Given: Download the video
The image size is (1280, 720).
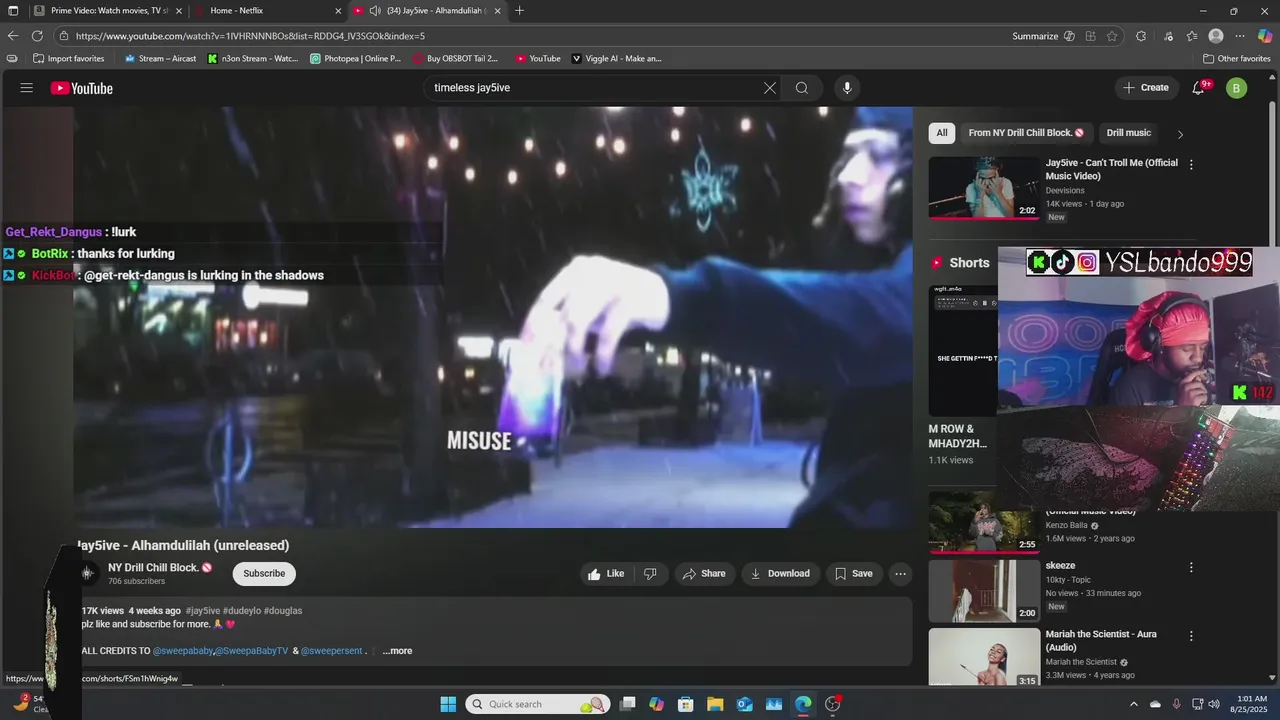Looking at the screenshot, I should click(780, 574).
